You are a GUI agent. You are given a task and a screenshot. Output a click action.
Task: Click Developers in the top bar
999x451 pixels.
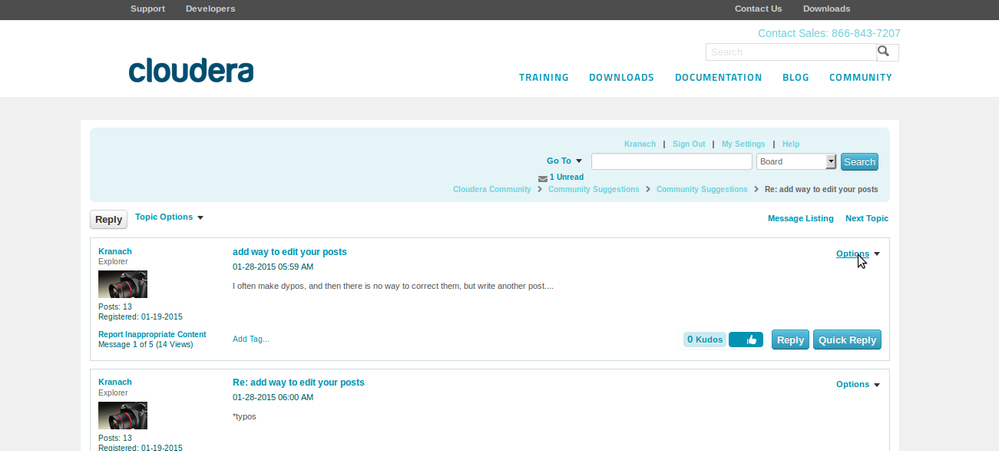pyautogui.click(x=210, y=9)
